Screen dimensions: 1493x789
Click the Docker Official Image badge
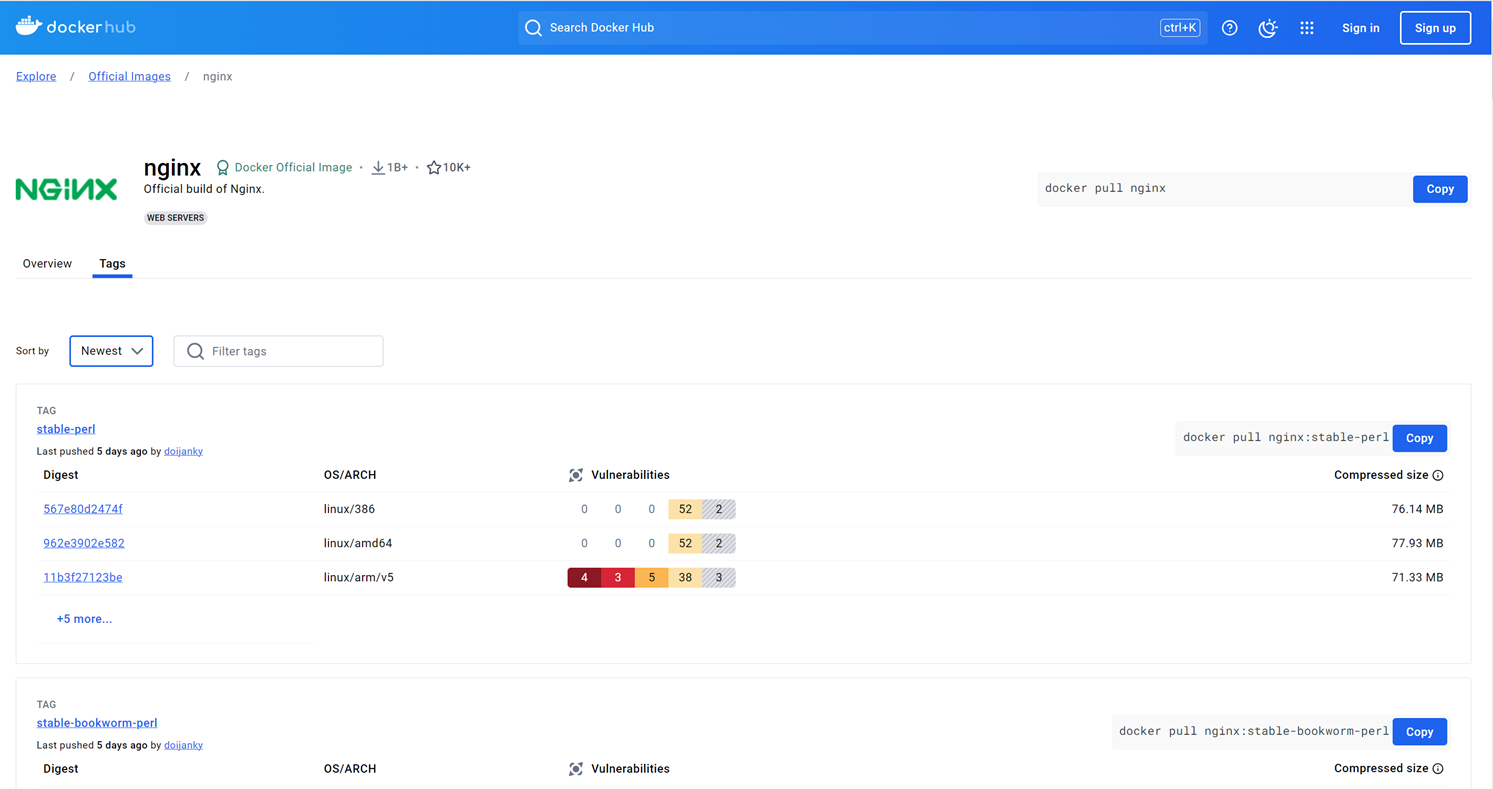click(x=284, y=168)
